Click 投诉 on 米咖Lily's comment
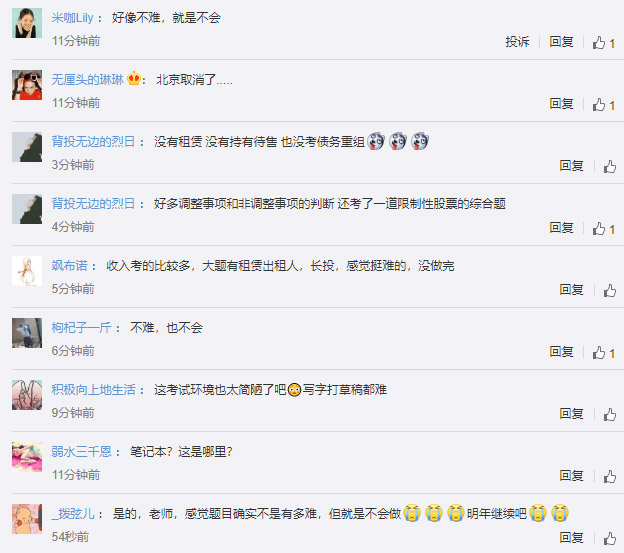Image resolution: width=624 pixels, height=553 pixels. pyautogui.click(x=517, y=41)
